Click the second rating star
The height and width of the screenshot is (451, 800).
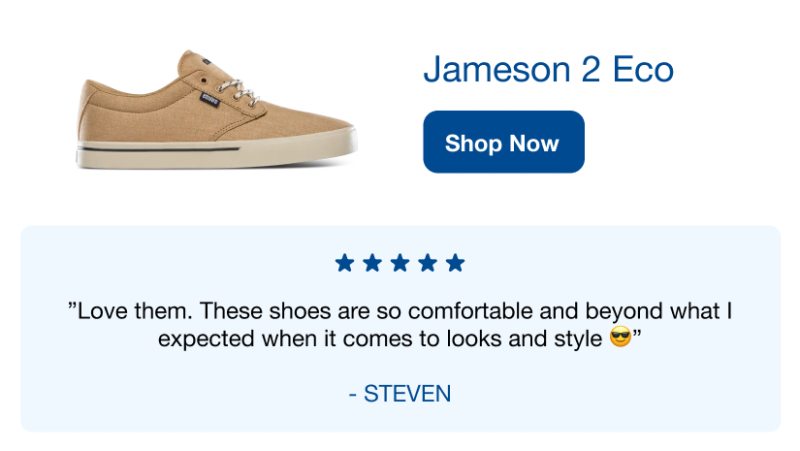click(372, 263)
